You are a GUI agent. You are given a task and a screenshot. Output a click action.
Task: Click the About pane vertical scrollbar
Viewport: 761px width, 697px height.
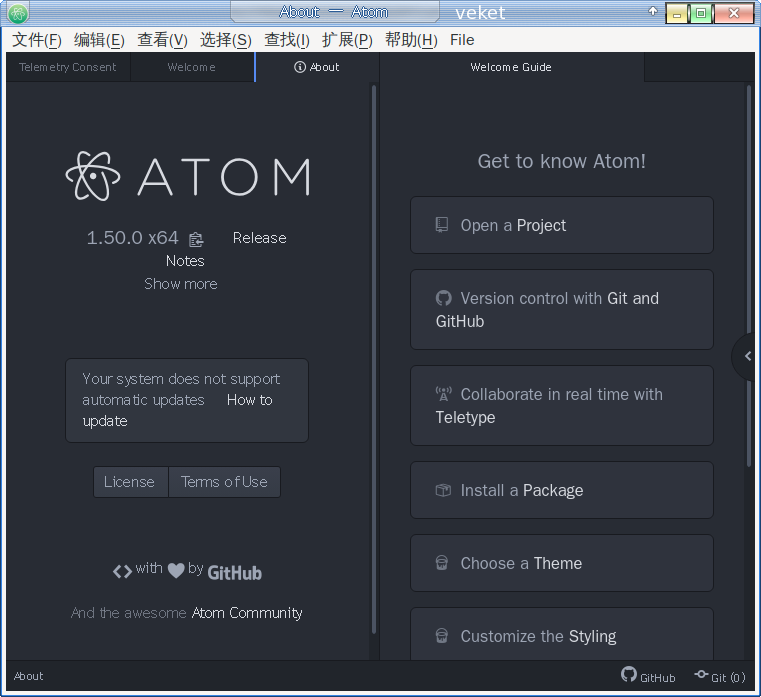pyautogui.click(x=374, y=359)
